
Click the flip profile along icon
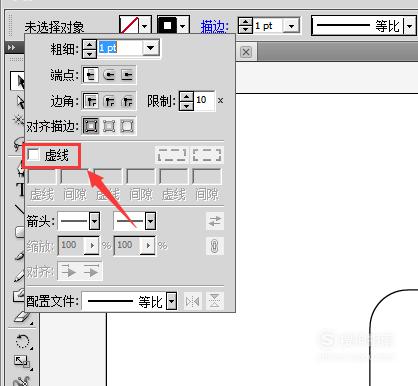tap(193, 302)
